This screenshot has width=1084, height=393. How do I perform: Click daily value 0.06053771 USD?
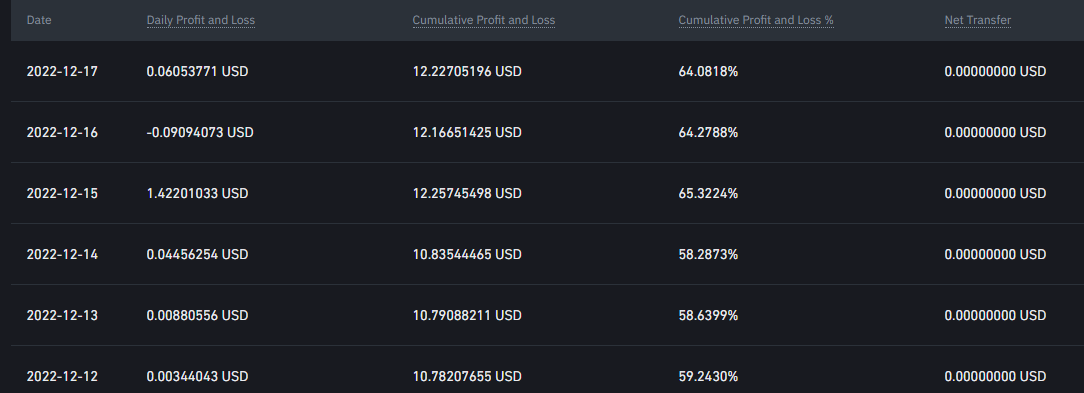[197, 71]
